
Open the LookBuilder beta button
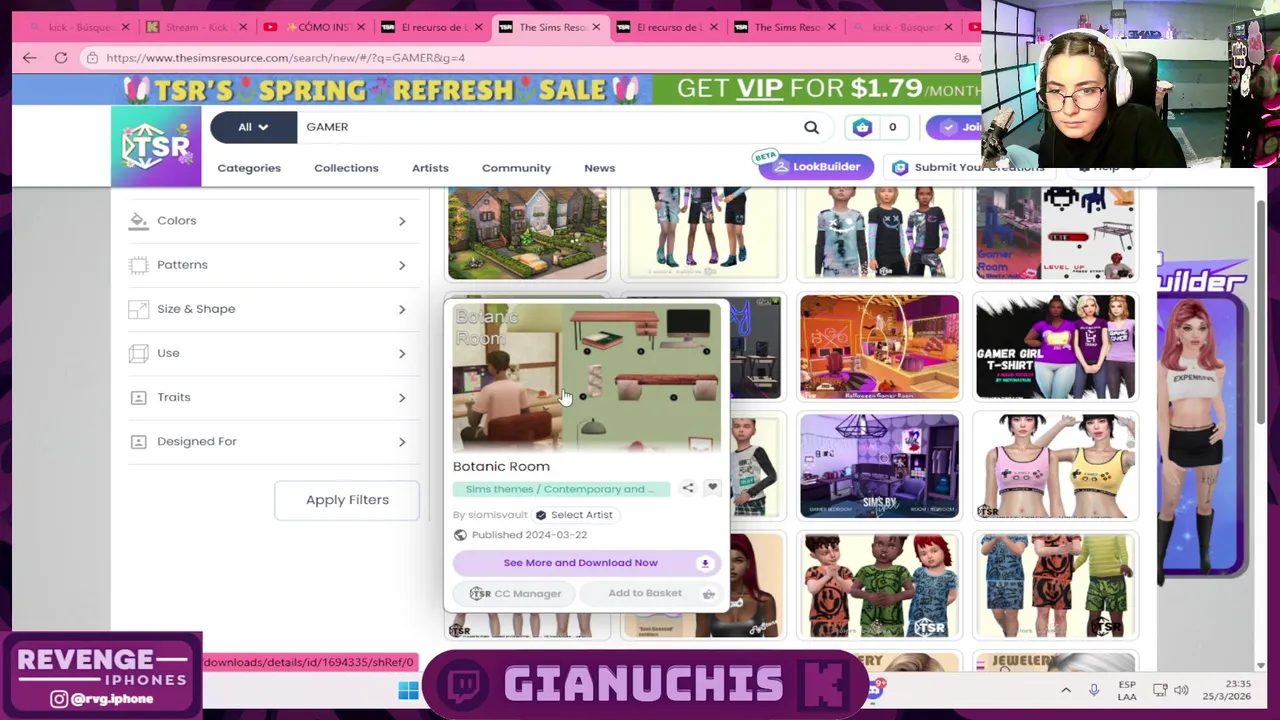[817, 167]
